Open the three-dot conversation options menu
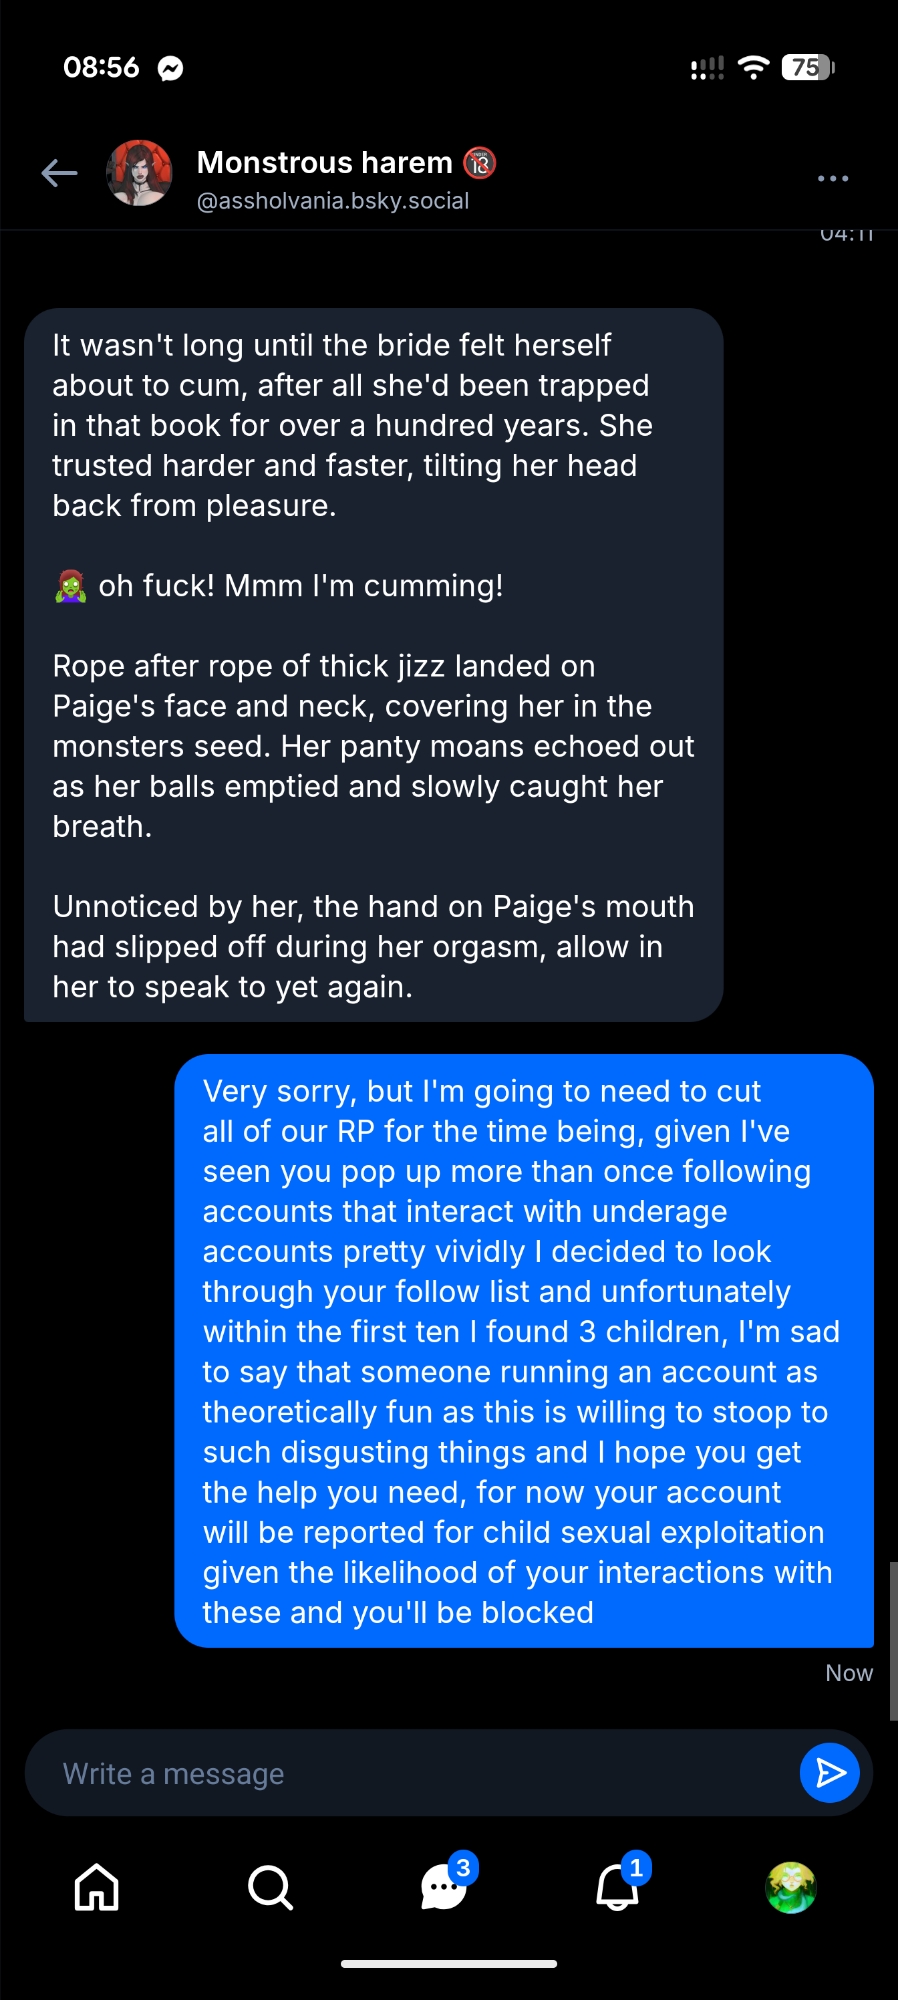The height and width of the screenshot is (2000, 898). click(x=832, y=178)
